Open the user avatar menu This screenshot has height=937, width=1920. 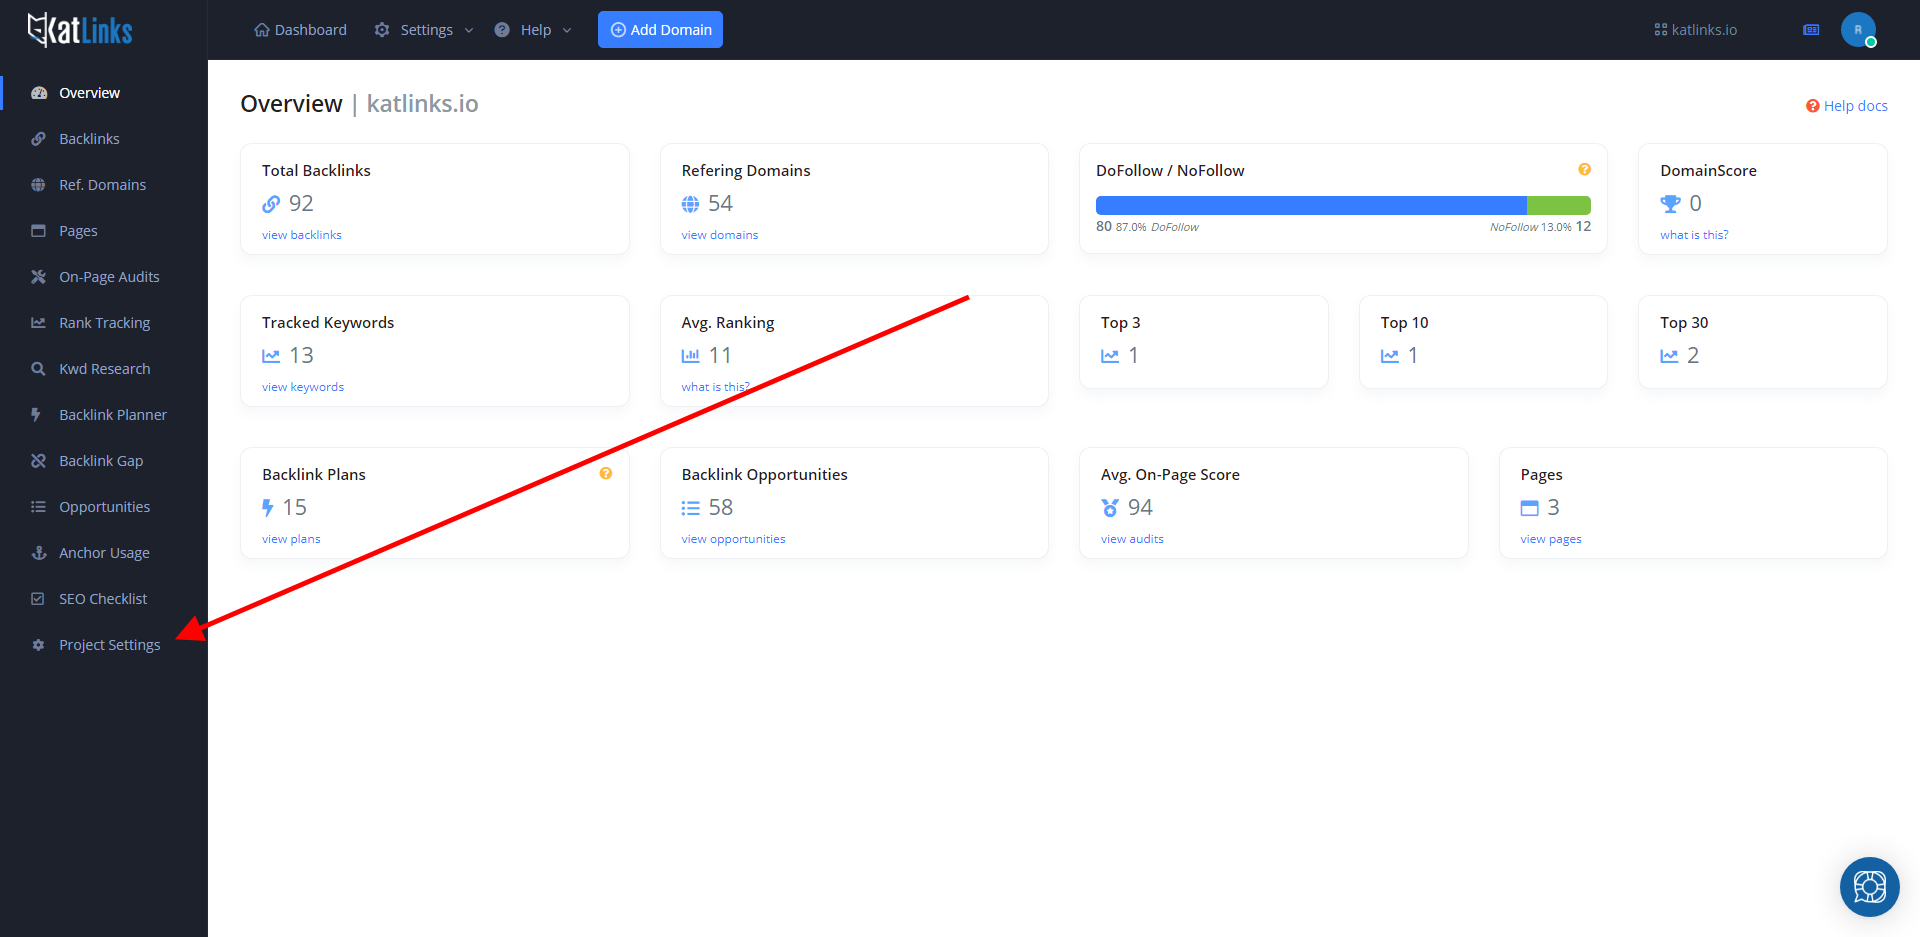pyautogui.click(x=1858, y=30)
